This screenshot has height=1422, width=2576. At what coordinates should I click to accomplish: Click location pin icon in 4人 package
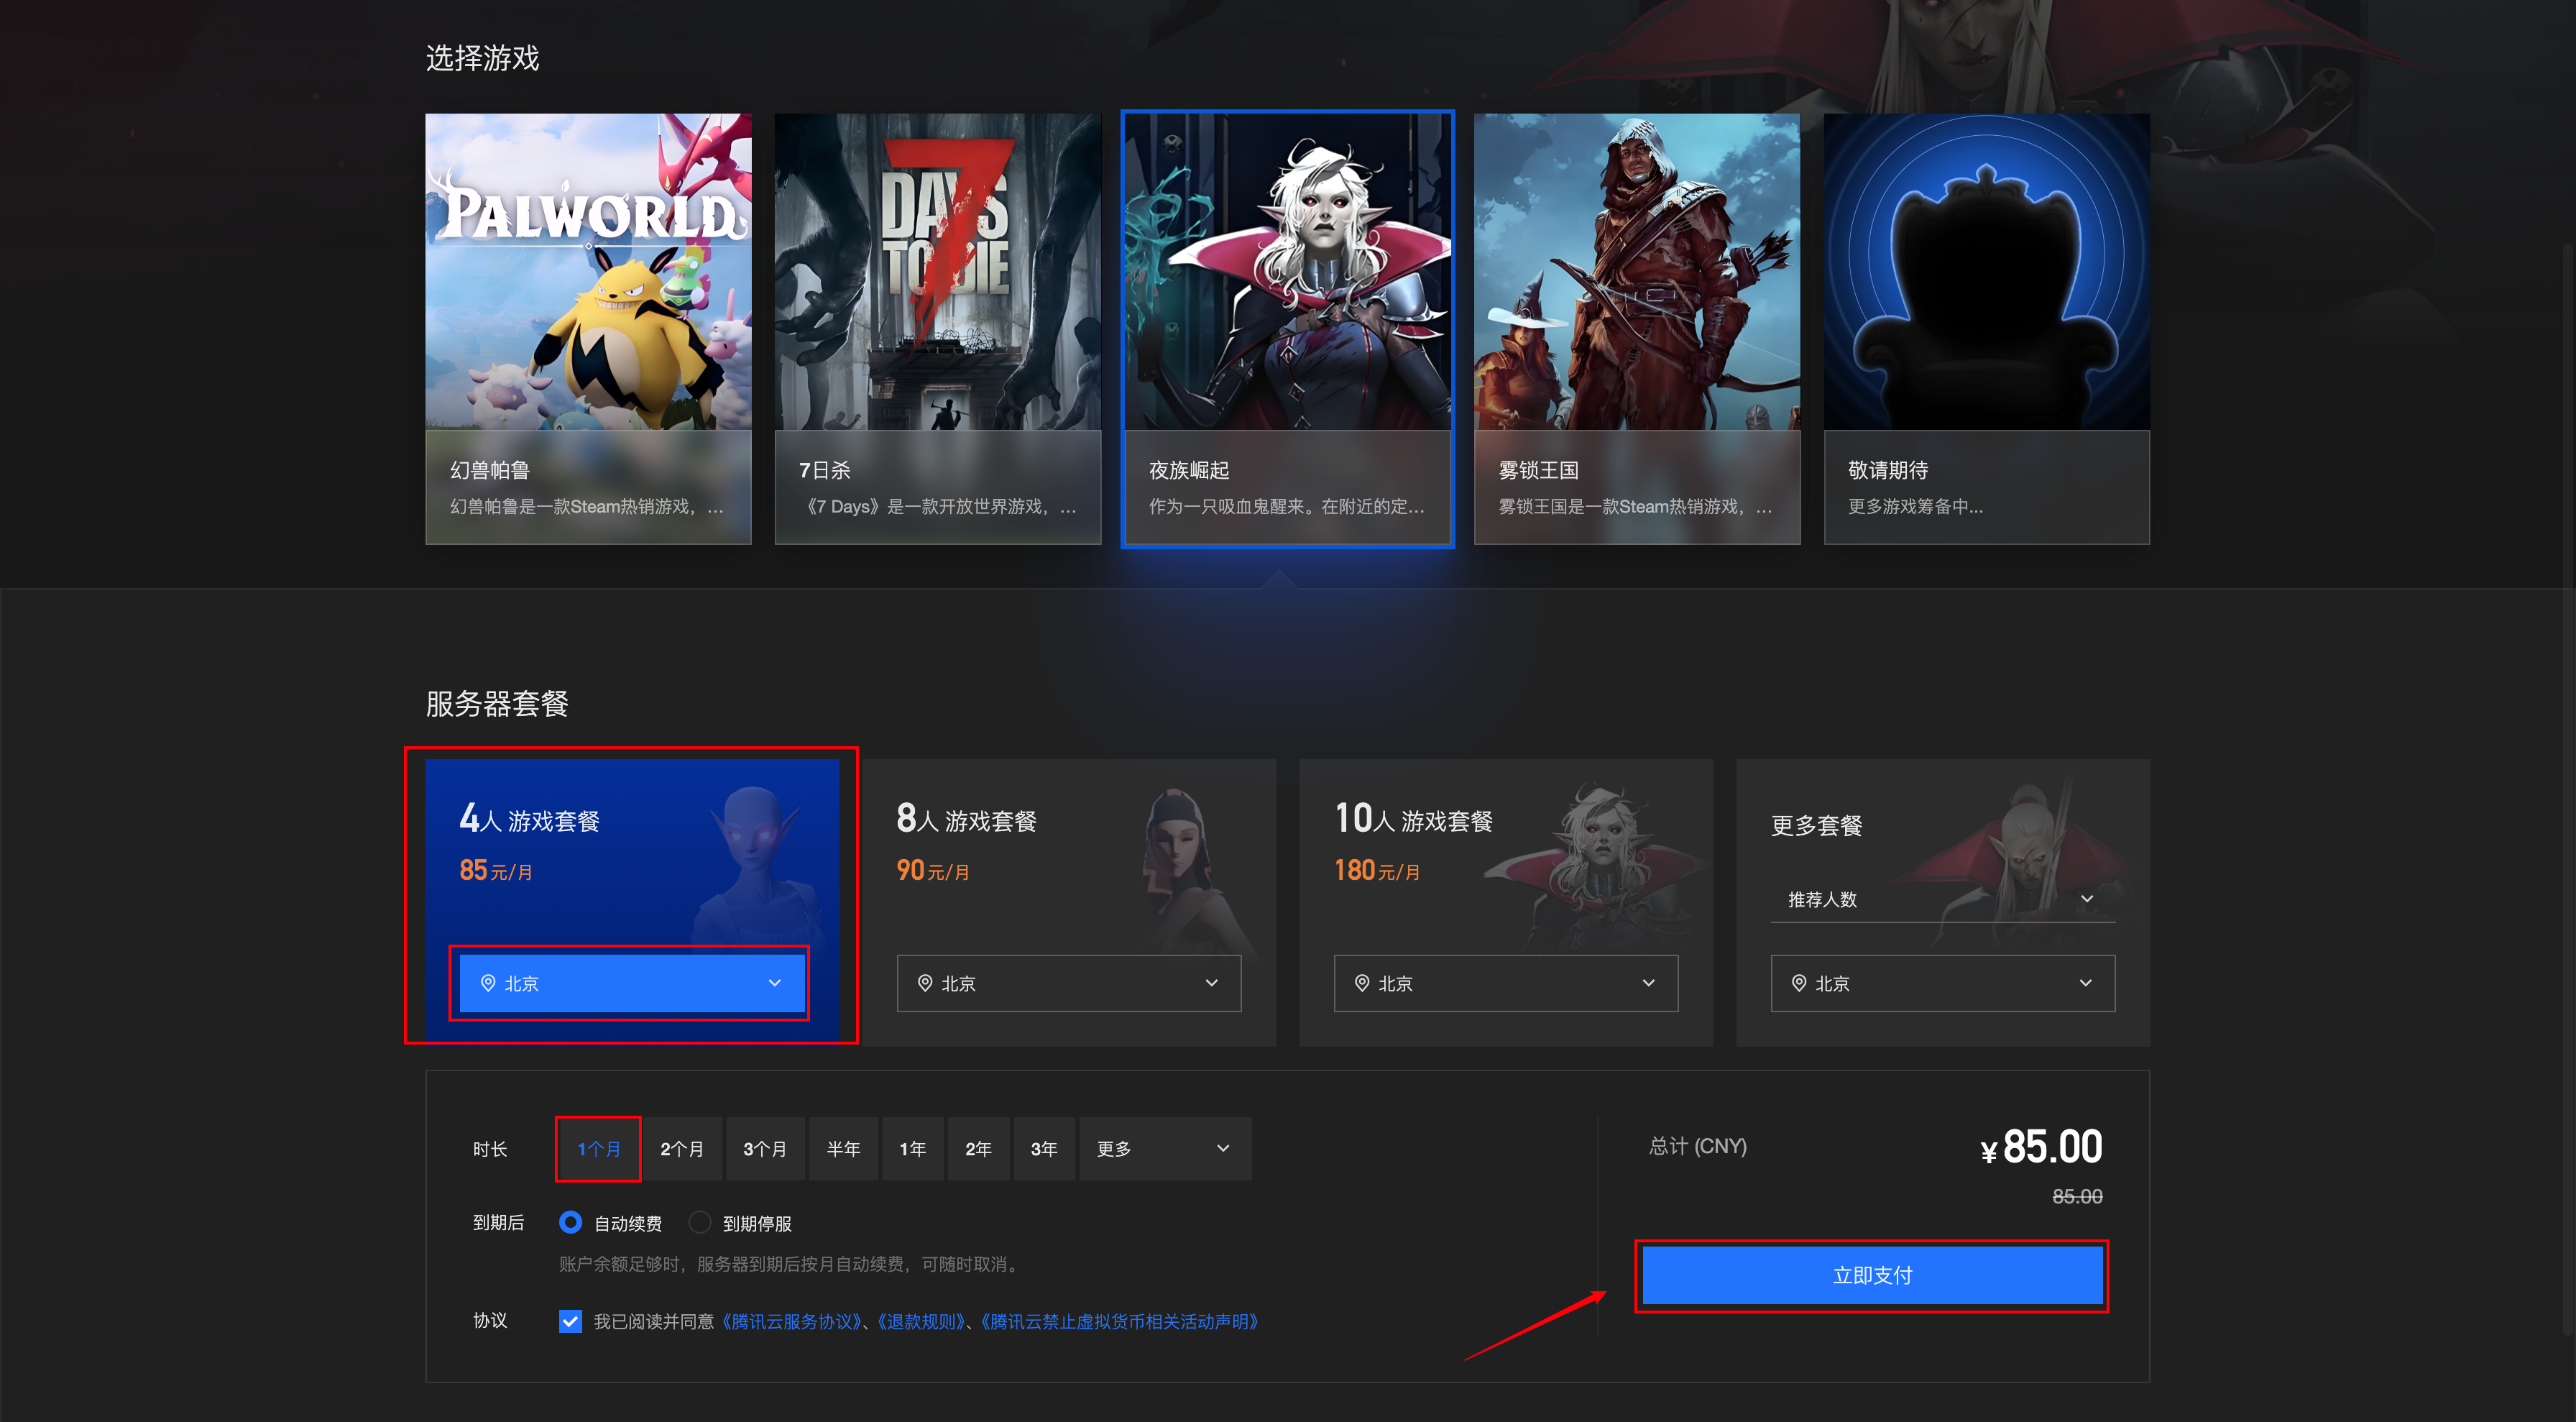click(x=488, y=983)
